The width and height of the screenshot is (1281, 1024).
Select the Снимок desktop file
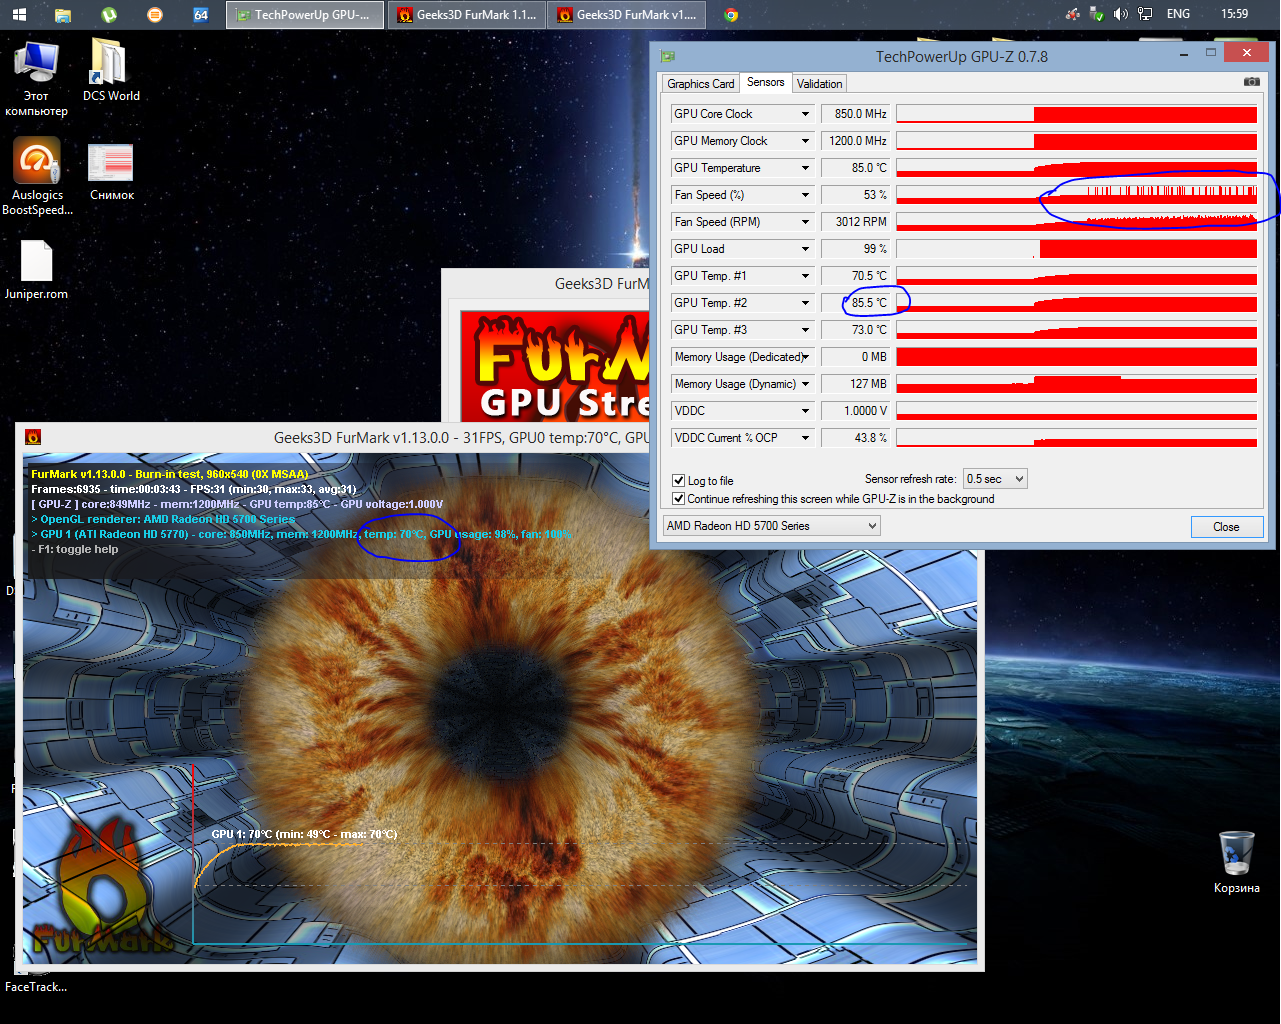point(111,171)
